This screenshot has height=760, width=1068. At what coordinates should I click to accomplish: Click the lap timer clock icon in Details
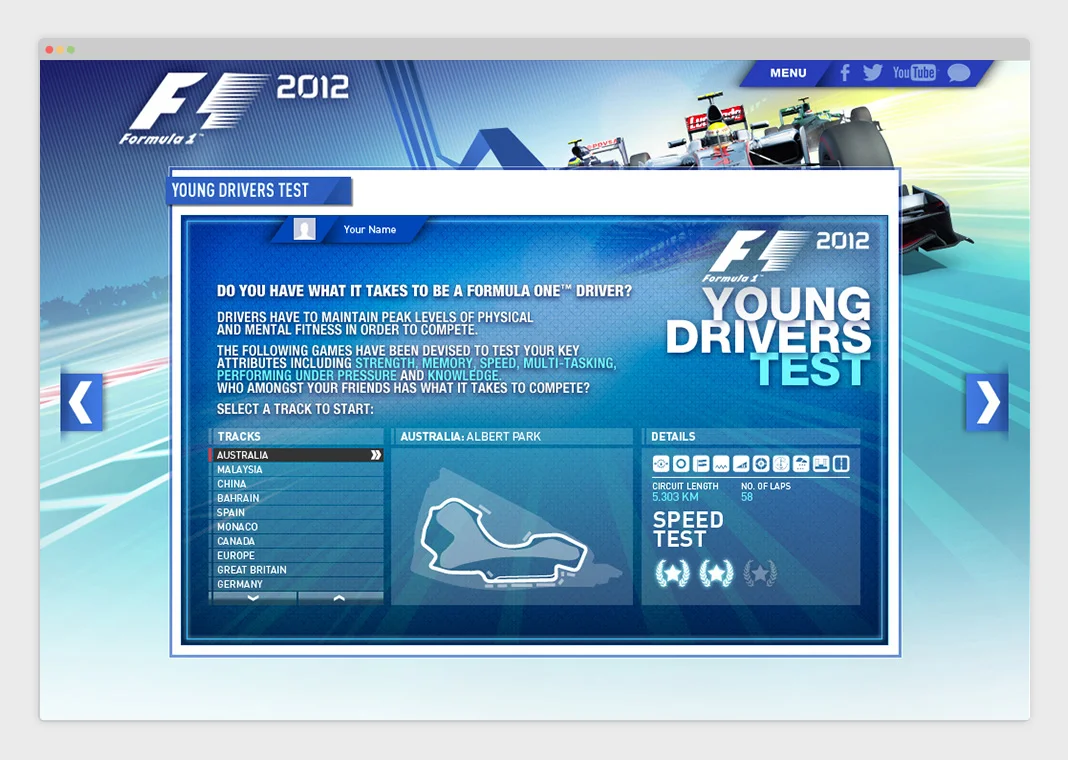pos(781,463)
